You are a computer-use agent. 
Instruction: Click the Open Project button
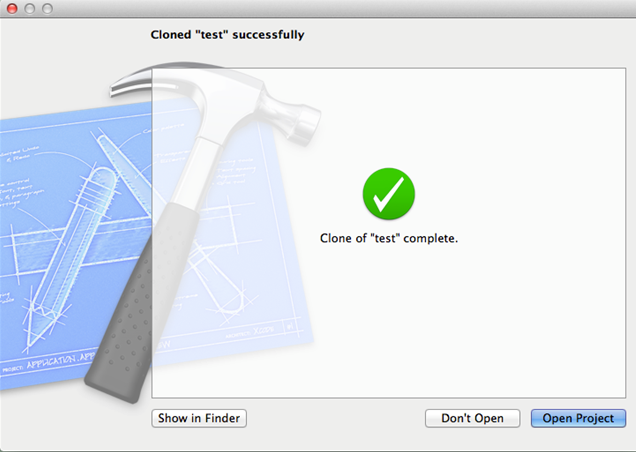(x=578, y=418)
